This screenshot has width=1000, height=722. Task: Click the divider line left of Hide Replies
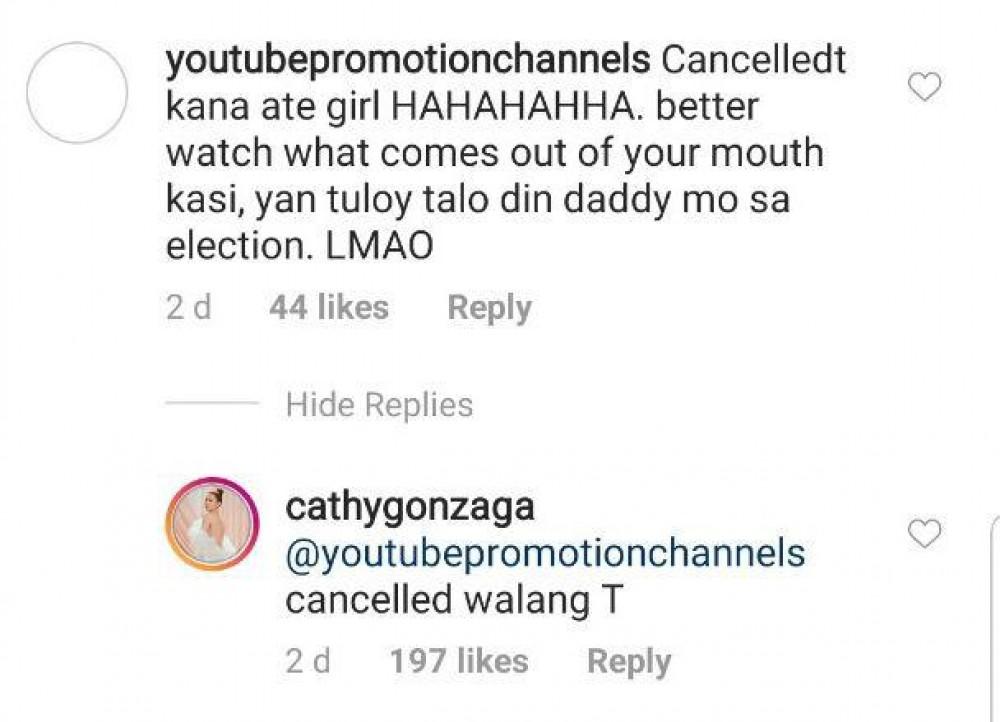[x=212, y=405]
